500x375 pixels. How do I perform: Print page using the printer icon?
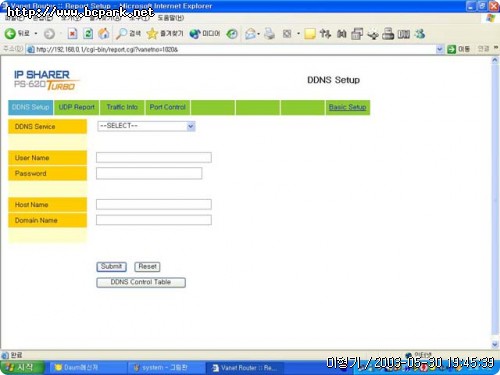click(x=269, y=34)
